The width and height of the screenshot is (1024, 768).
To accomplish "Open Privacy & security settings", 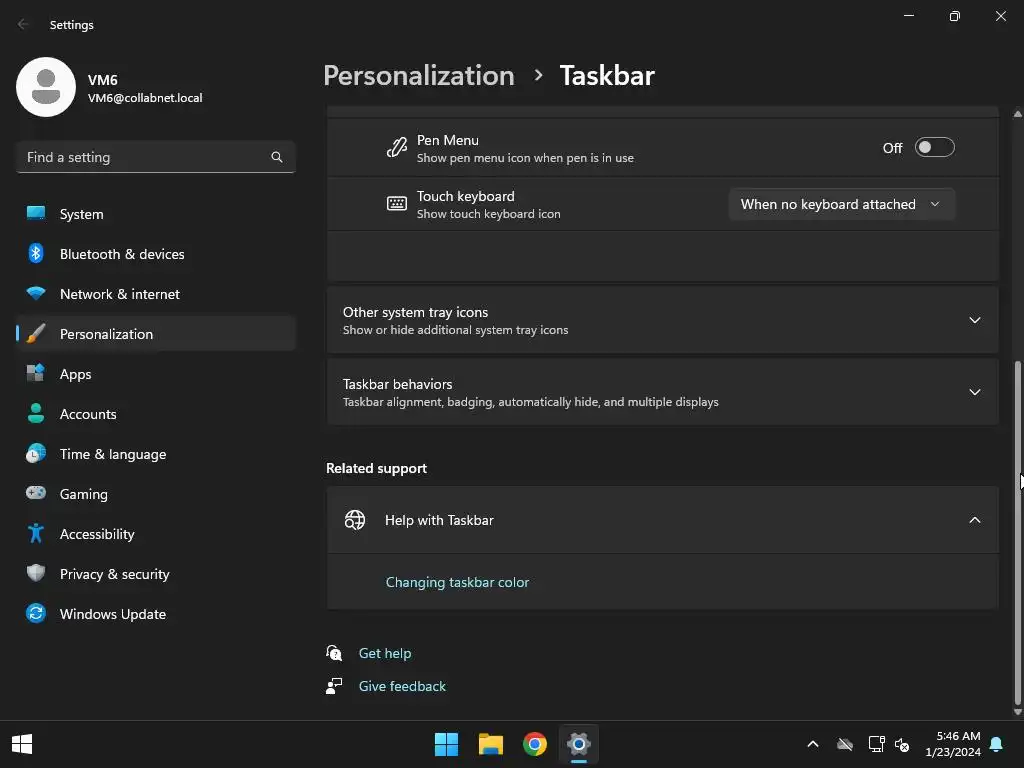I will point(155,573).
